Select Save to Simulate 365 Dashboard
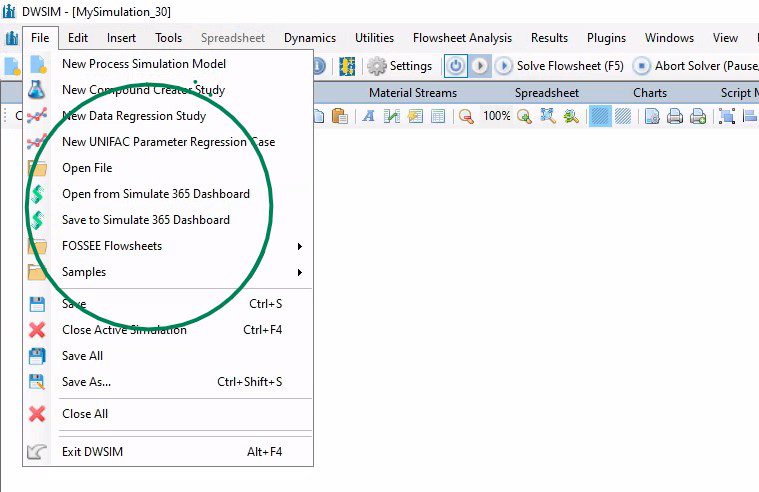 pos(167,220)
